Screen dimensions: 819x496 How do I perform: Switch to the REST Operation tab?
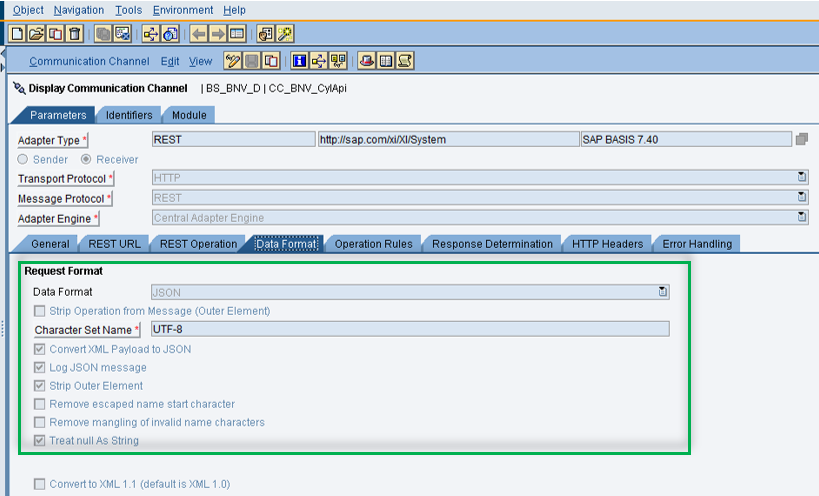pos(198,244)
